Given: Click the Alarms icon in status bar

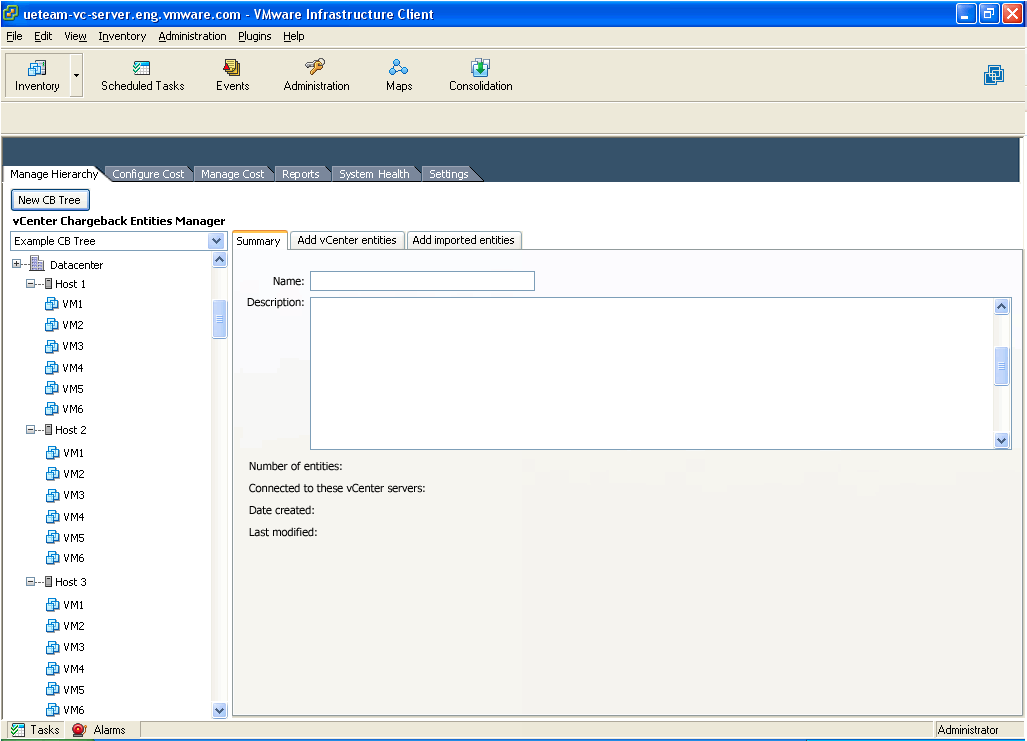Looking at the screenshot, I should (x=79, y=730).
